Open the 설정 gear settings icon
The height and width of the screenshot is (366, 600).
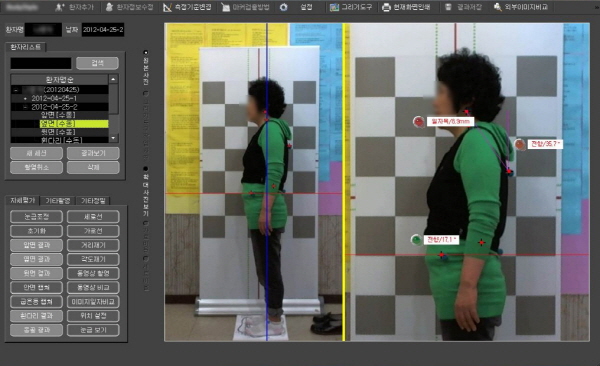pos(284,7)
